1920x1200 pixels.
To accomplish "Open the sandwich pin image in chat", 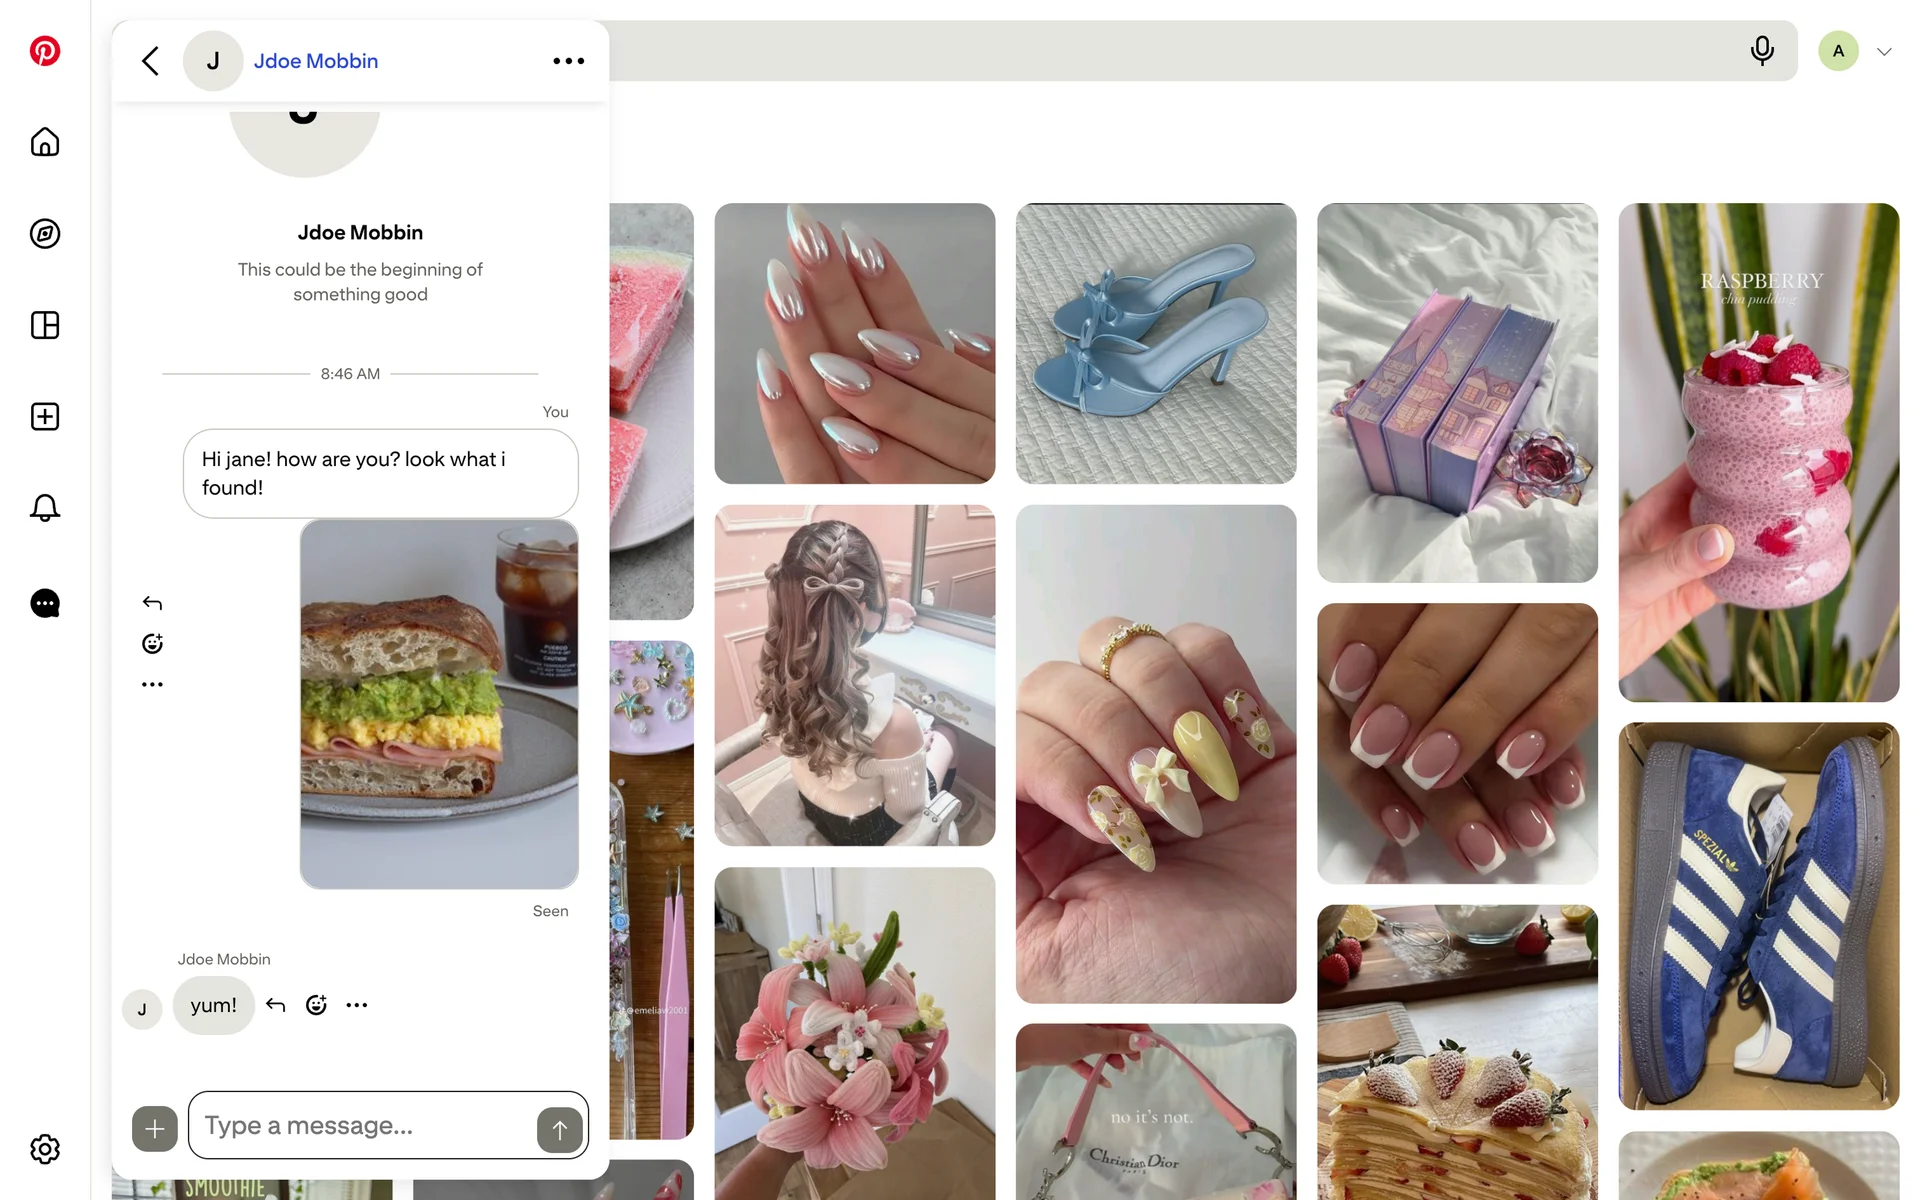I will click(439, 704).
